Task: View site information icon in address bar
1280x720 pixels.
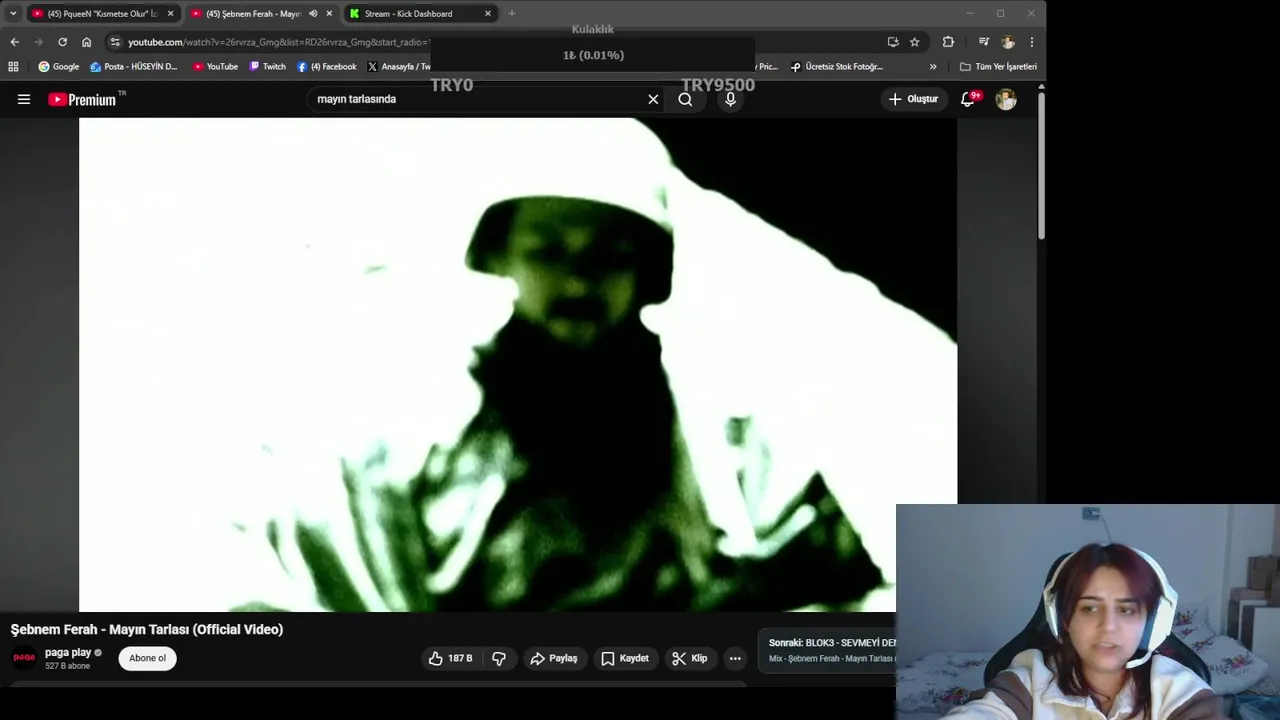Action: (115, 42)
